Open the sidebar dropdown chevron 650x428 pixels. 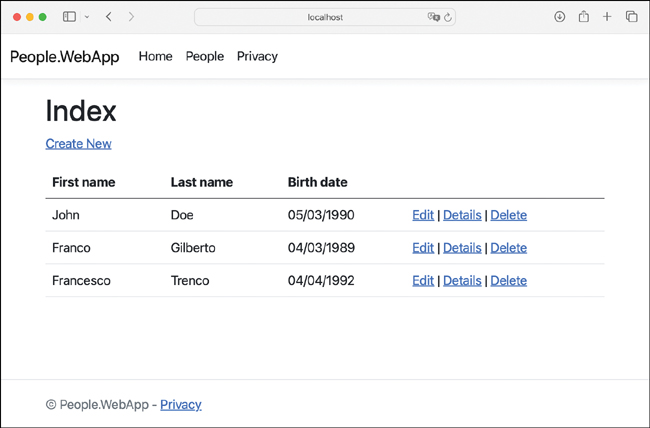(86, 17)
